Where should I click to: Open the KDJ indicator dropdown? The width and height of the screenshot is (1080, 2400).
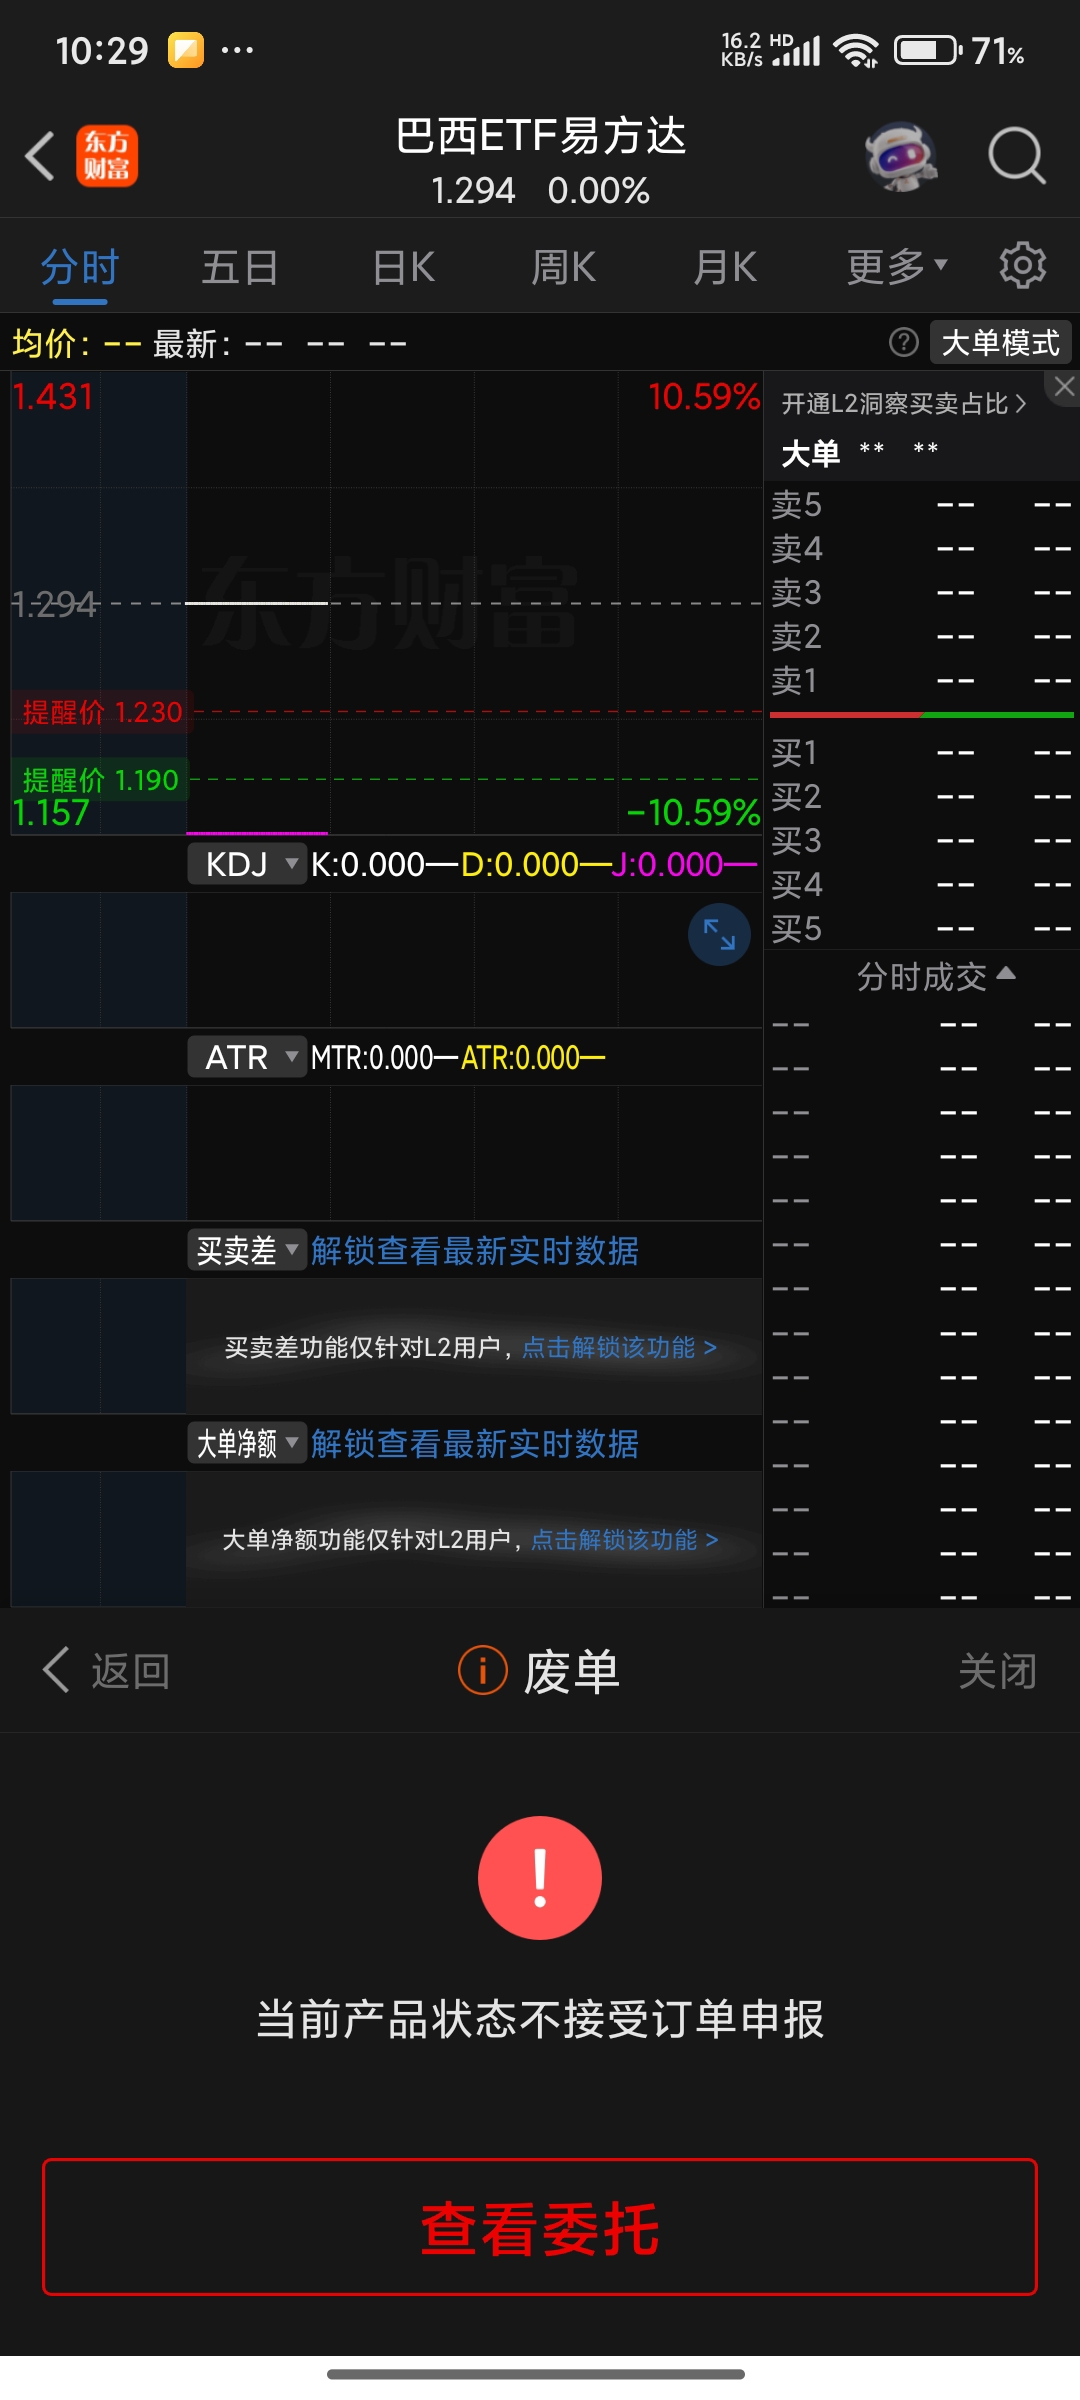pos(247,864)
